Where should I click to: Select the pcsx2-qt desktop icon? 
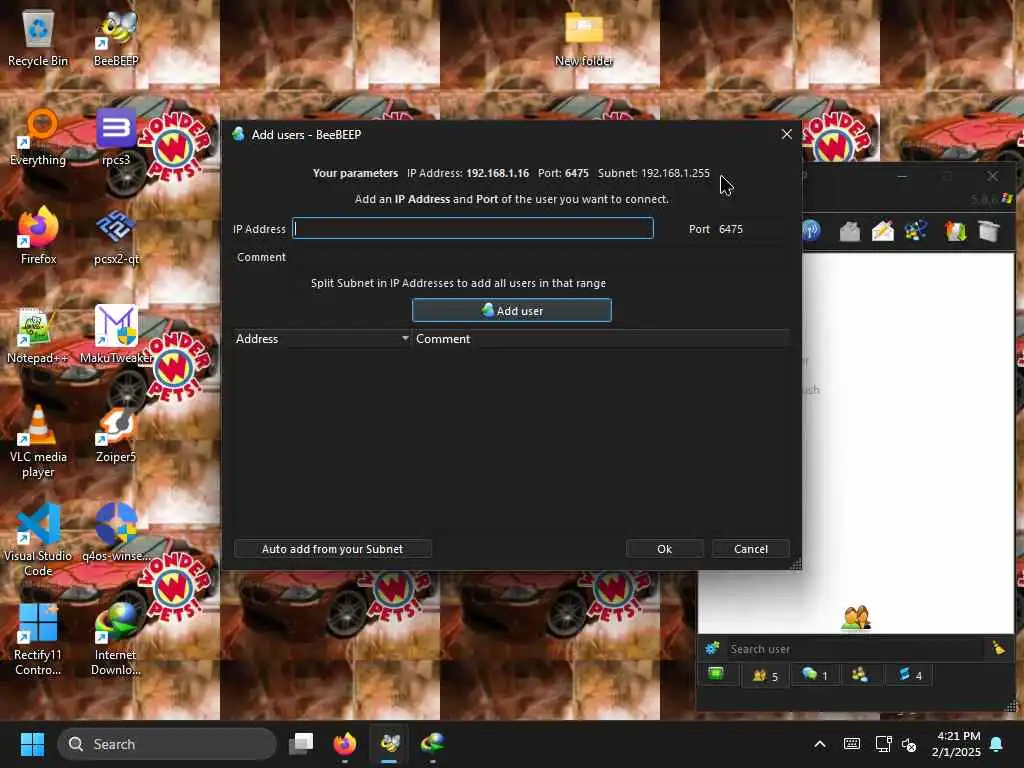pos(116,236)
